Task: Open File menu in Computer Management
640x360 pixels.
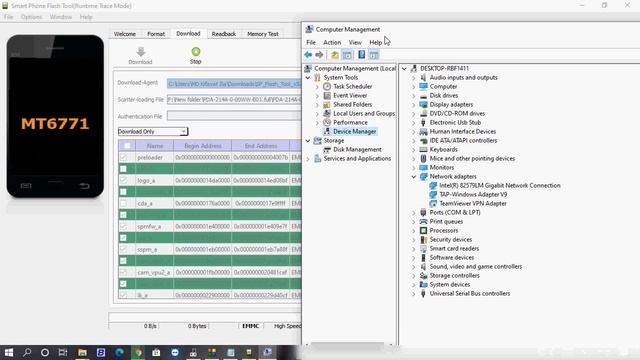Action: (311, 42)
